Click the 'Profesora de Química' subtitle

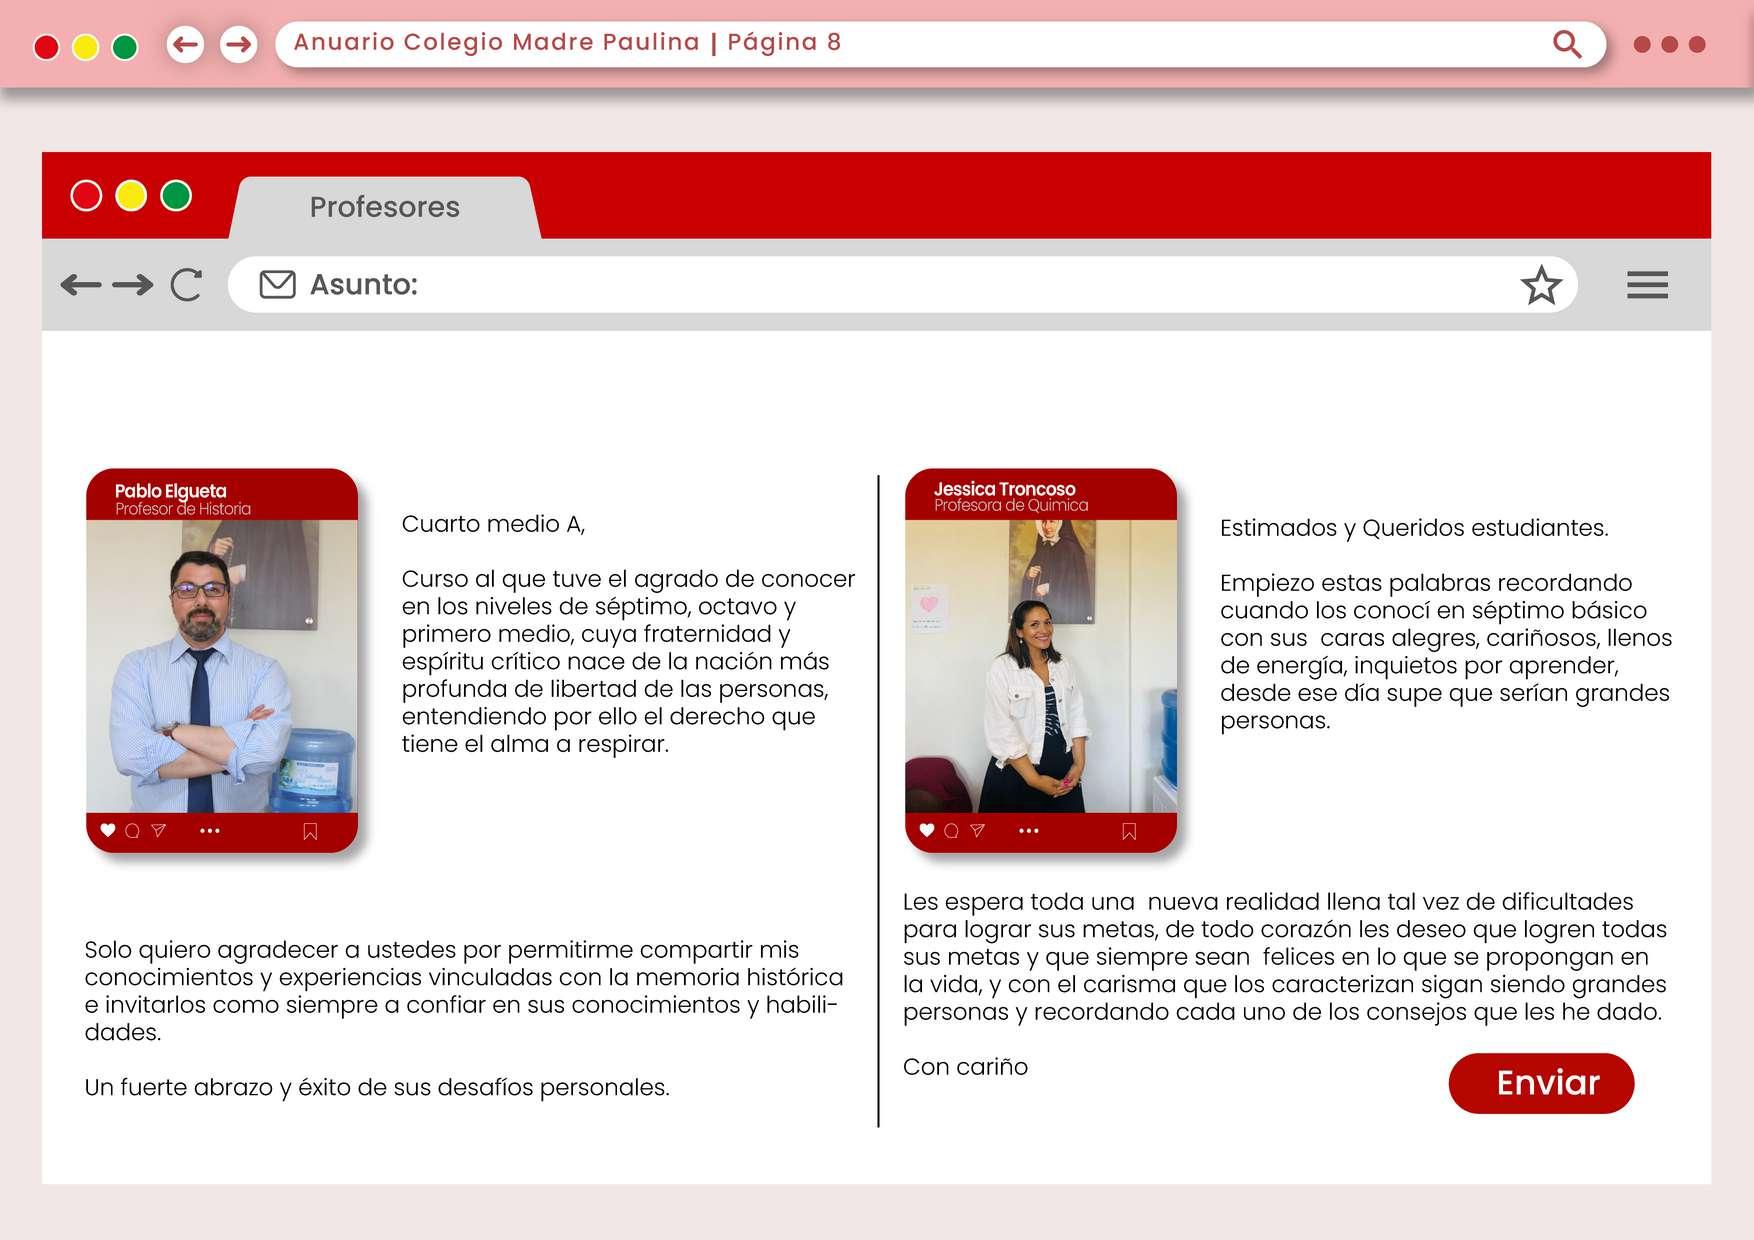pyautogui.click(x=1011, y=506)
